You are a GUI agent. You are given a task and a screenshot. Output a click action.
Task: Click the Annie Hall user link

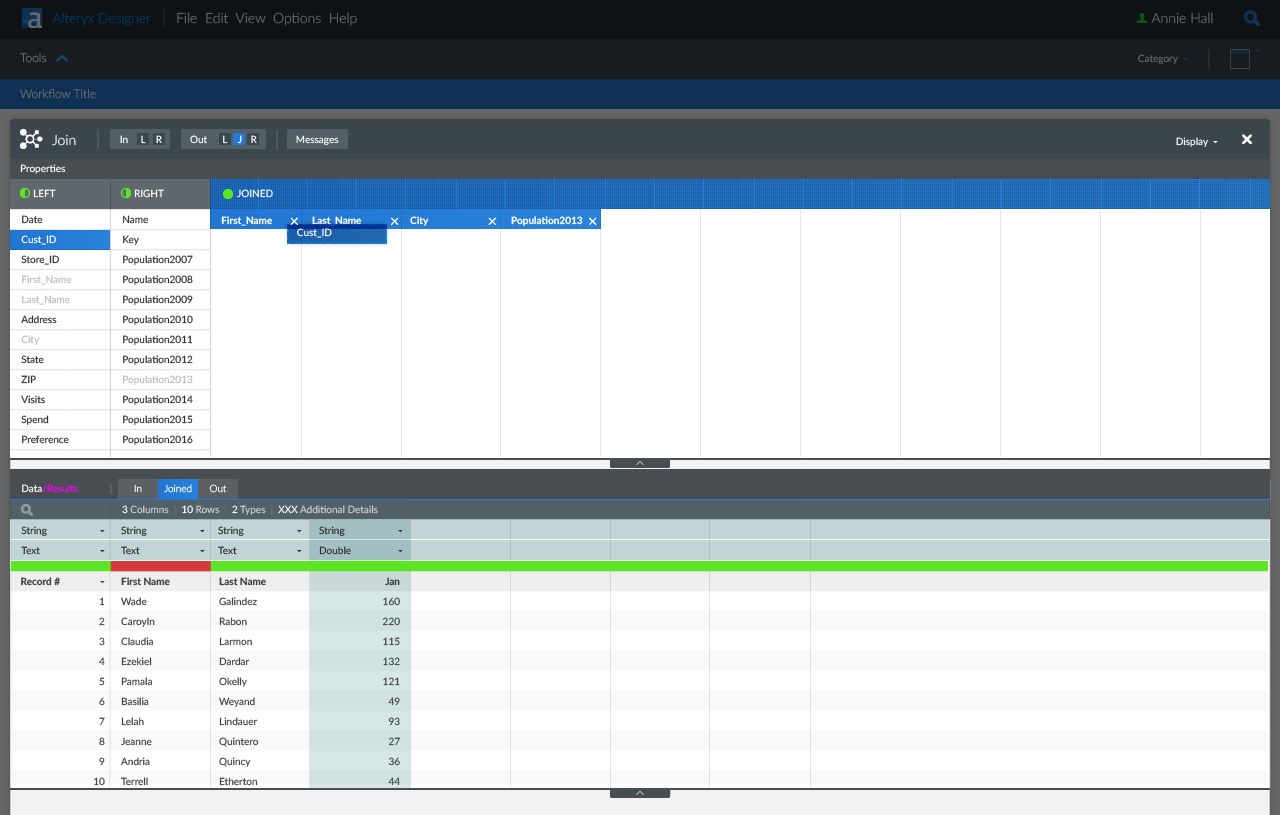(1180, 18)
